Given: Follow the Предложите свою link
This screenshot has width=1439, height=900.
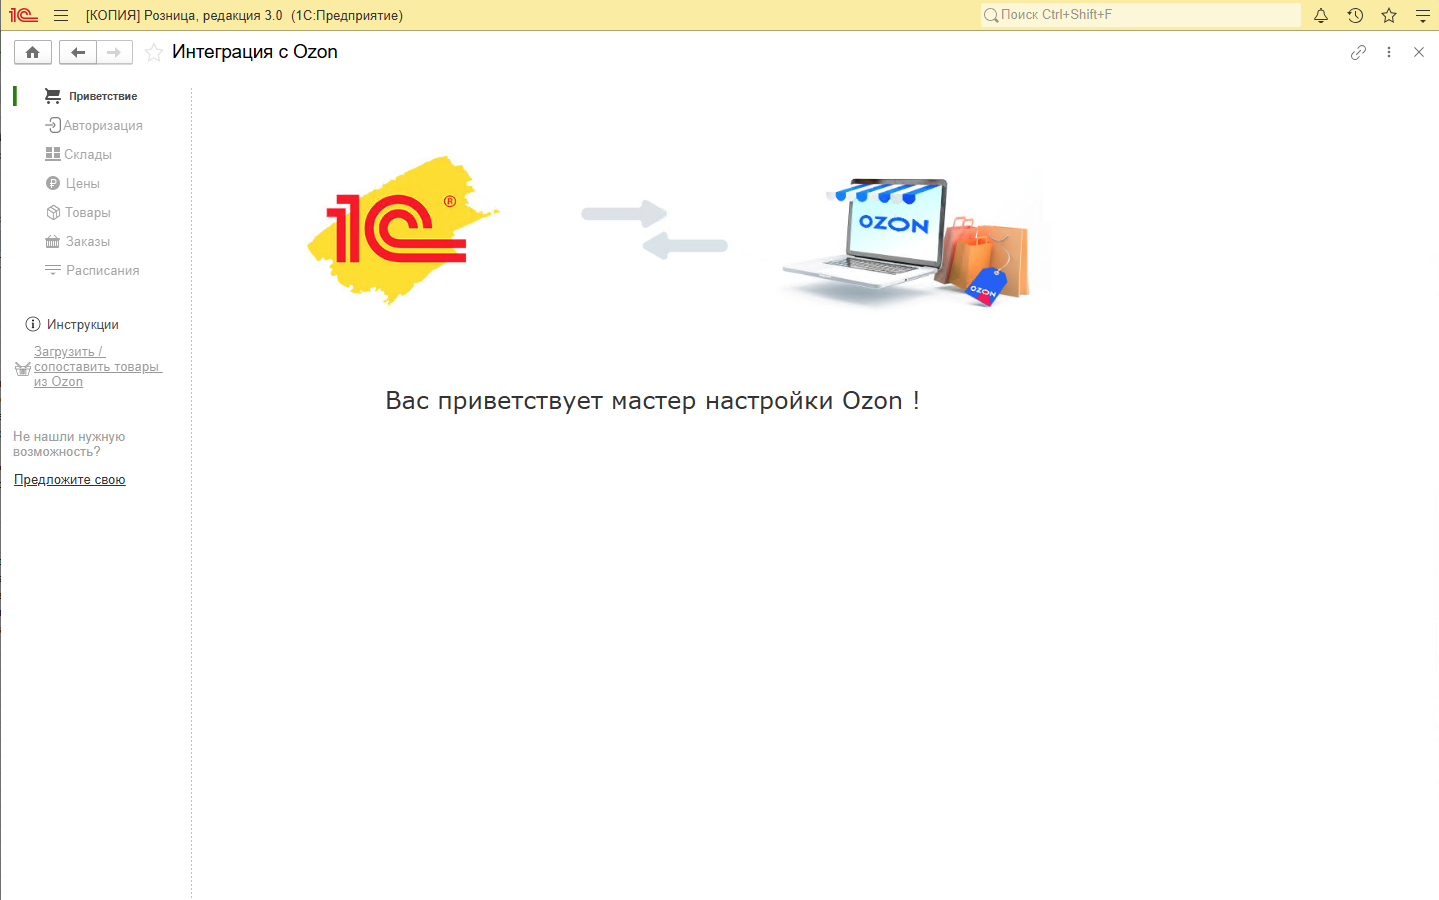Looking at the screenshot, I should [69, 479].
